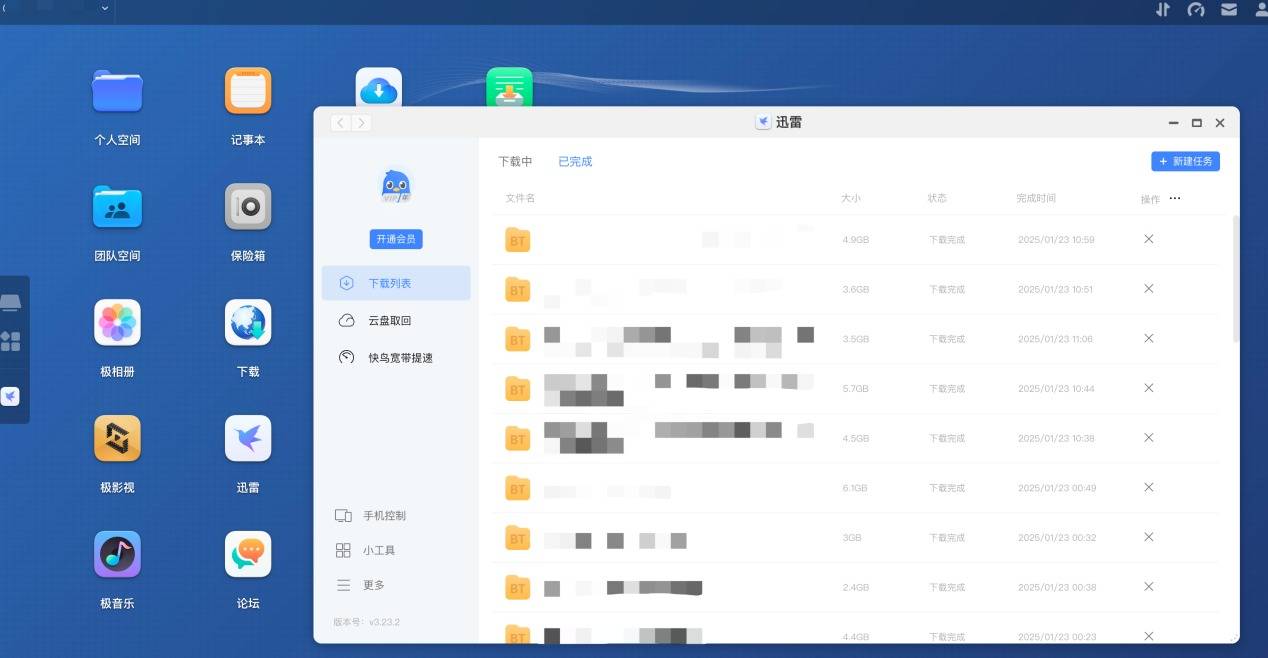Viewport: 1268px width, 658px height.
Task: Go forward with the window's right arrow
Action: 361,123
